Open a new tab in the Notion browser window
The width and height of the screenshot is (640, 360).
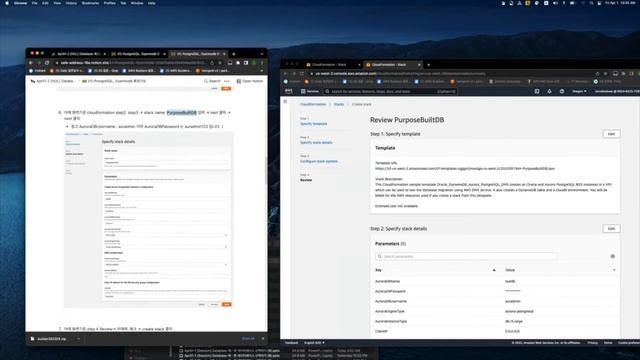point(233,54)
